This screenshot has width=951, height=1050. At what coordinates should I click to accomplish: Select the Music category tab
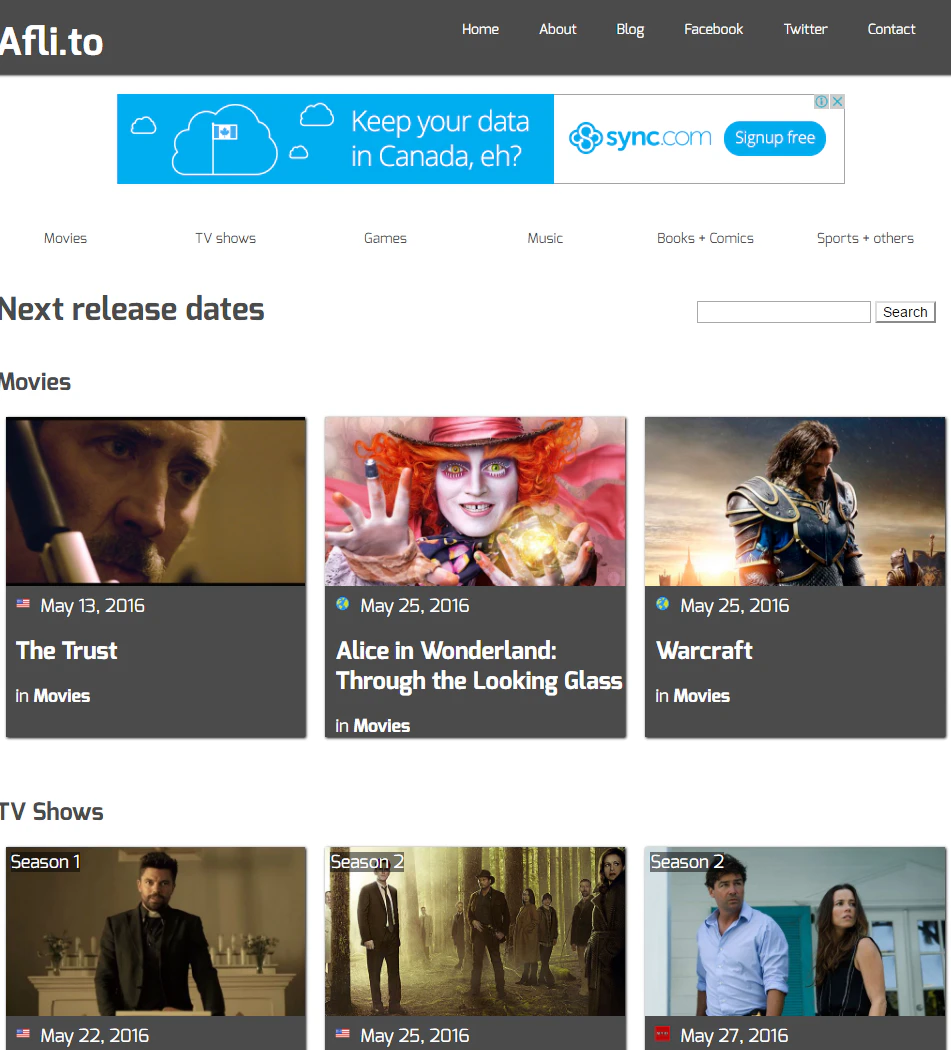(544, 238)
